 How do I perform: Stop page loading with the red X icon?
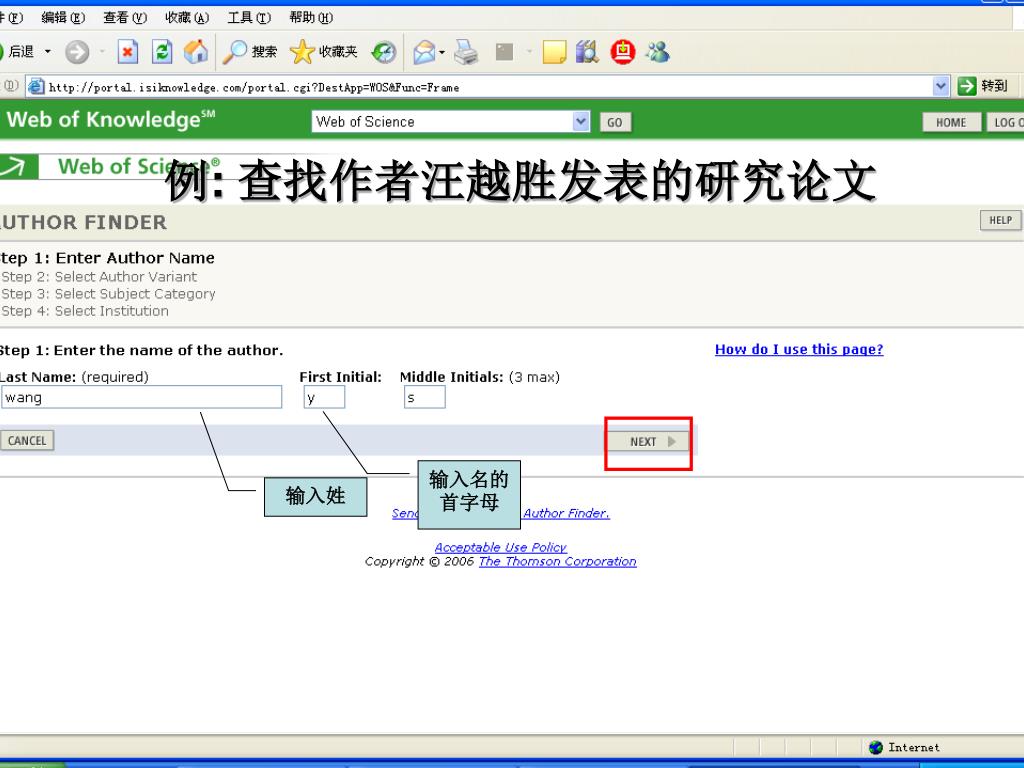click(x=128, y=52)
